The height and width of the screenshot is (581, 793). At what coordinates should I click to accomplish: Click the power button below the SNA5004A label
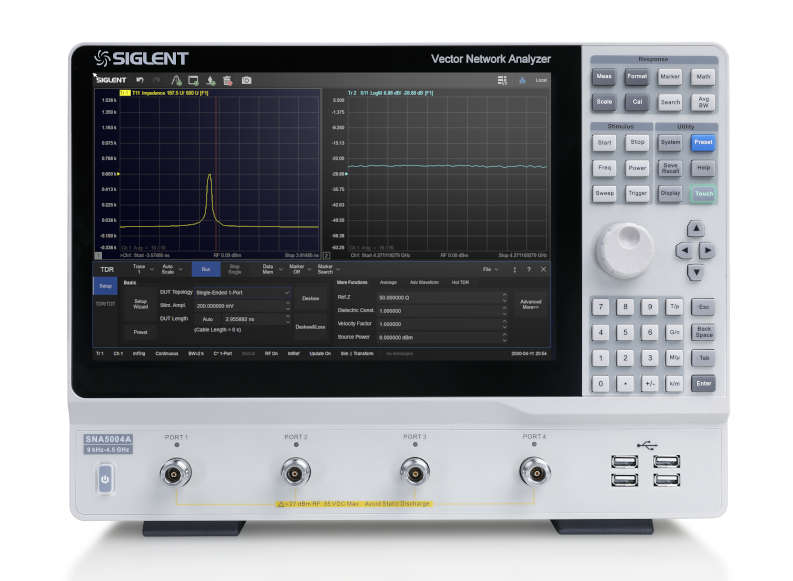[105, 479]
